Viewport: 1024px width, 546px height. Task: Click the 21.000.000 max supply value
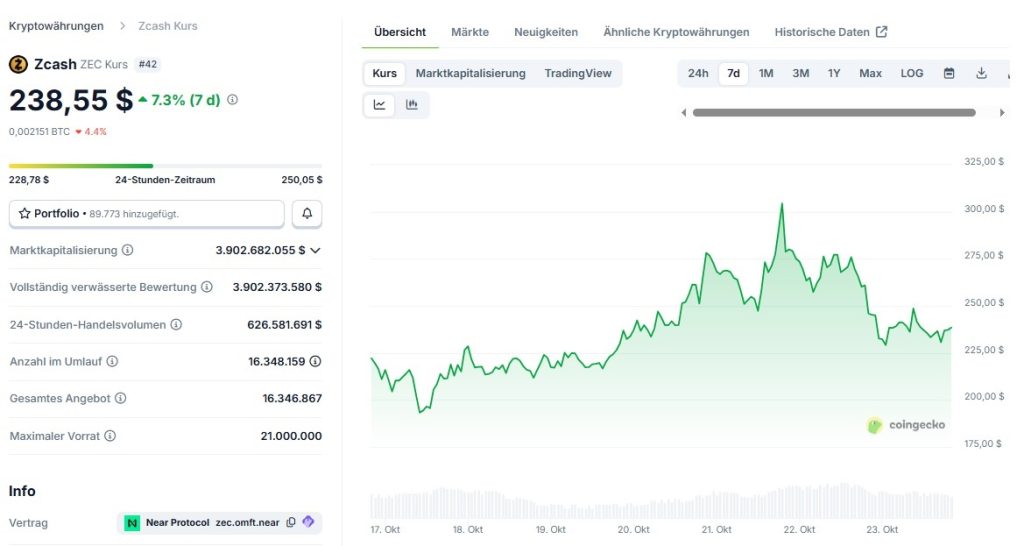tap(291, 436)
